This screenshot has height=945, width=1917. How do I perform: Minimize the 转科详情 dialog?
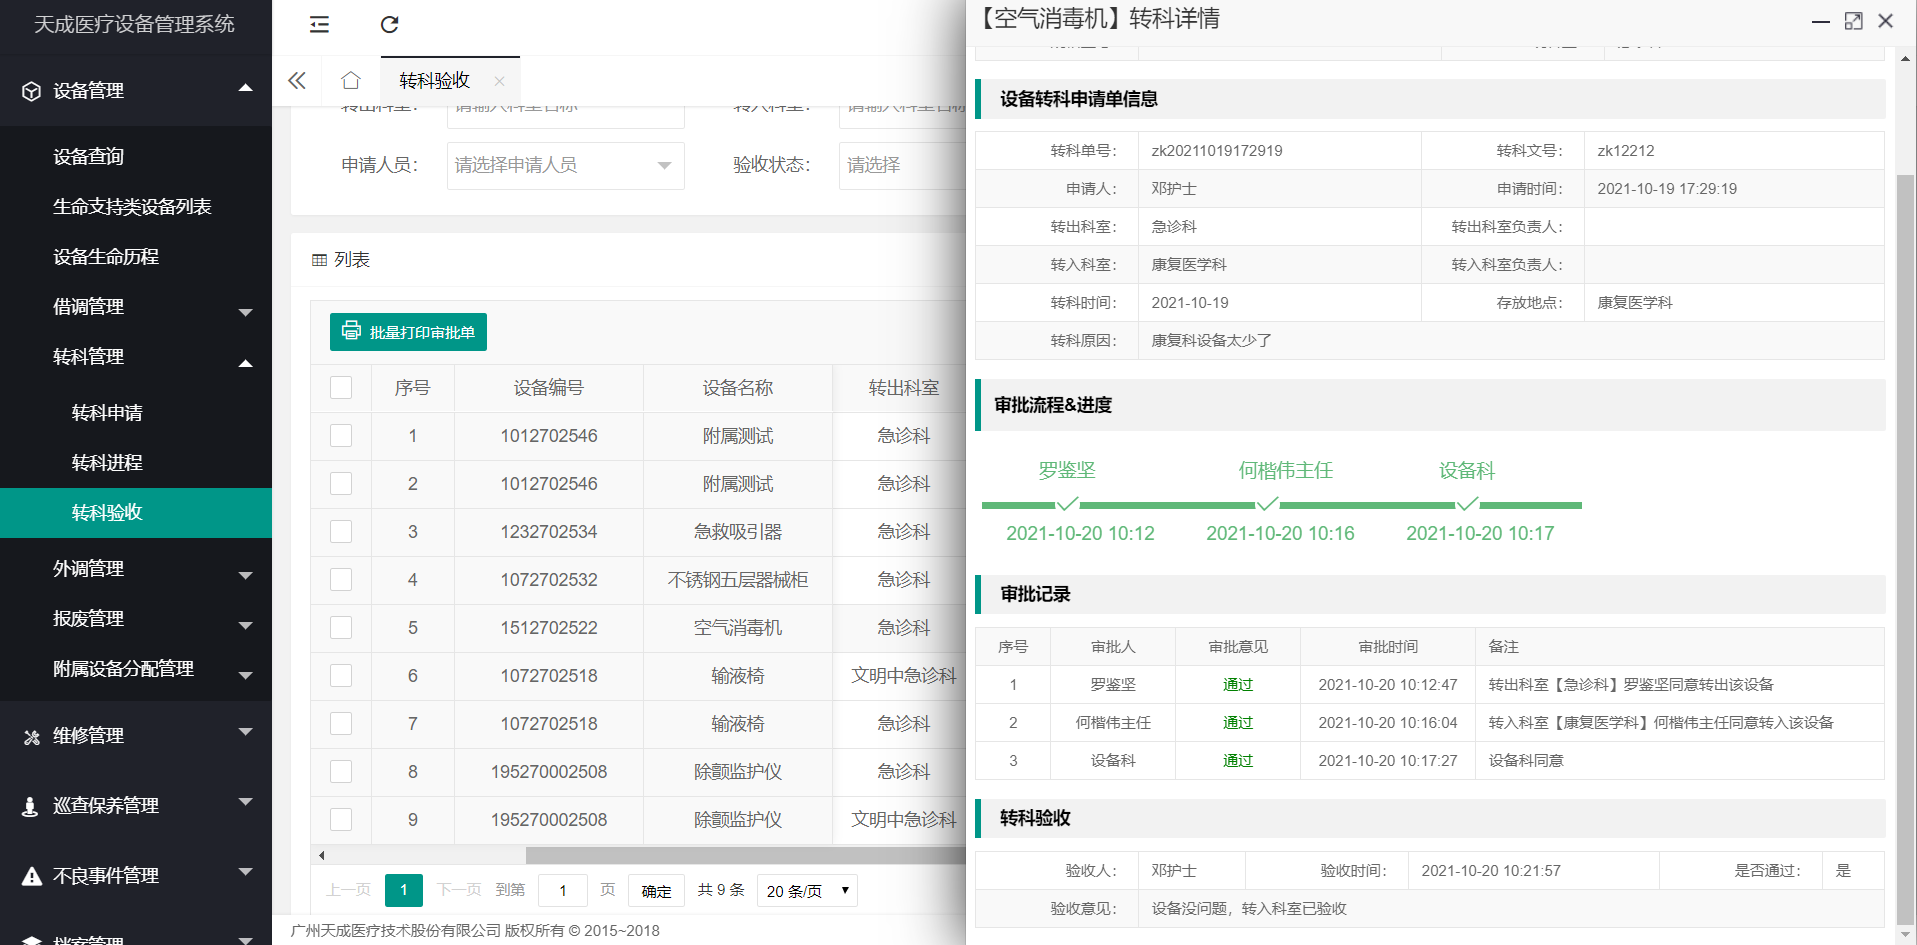[1821, 21]
